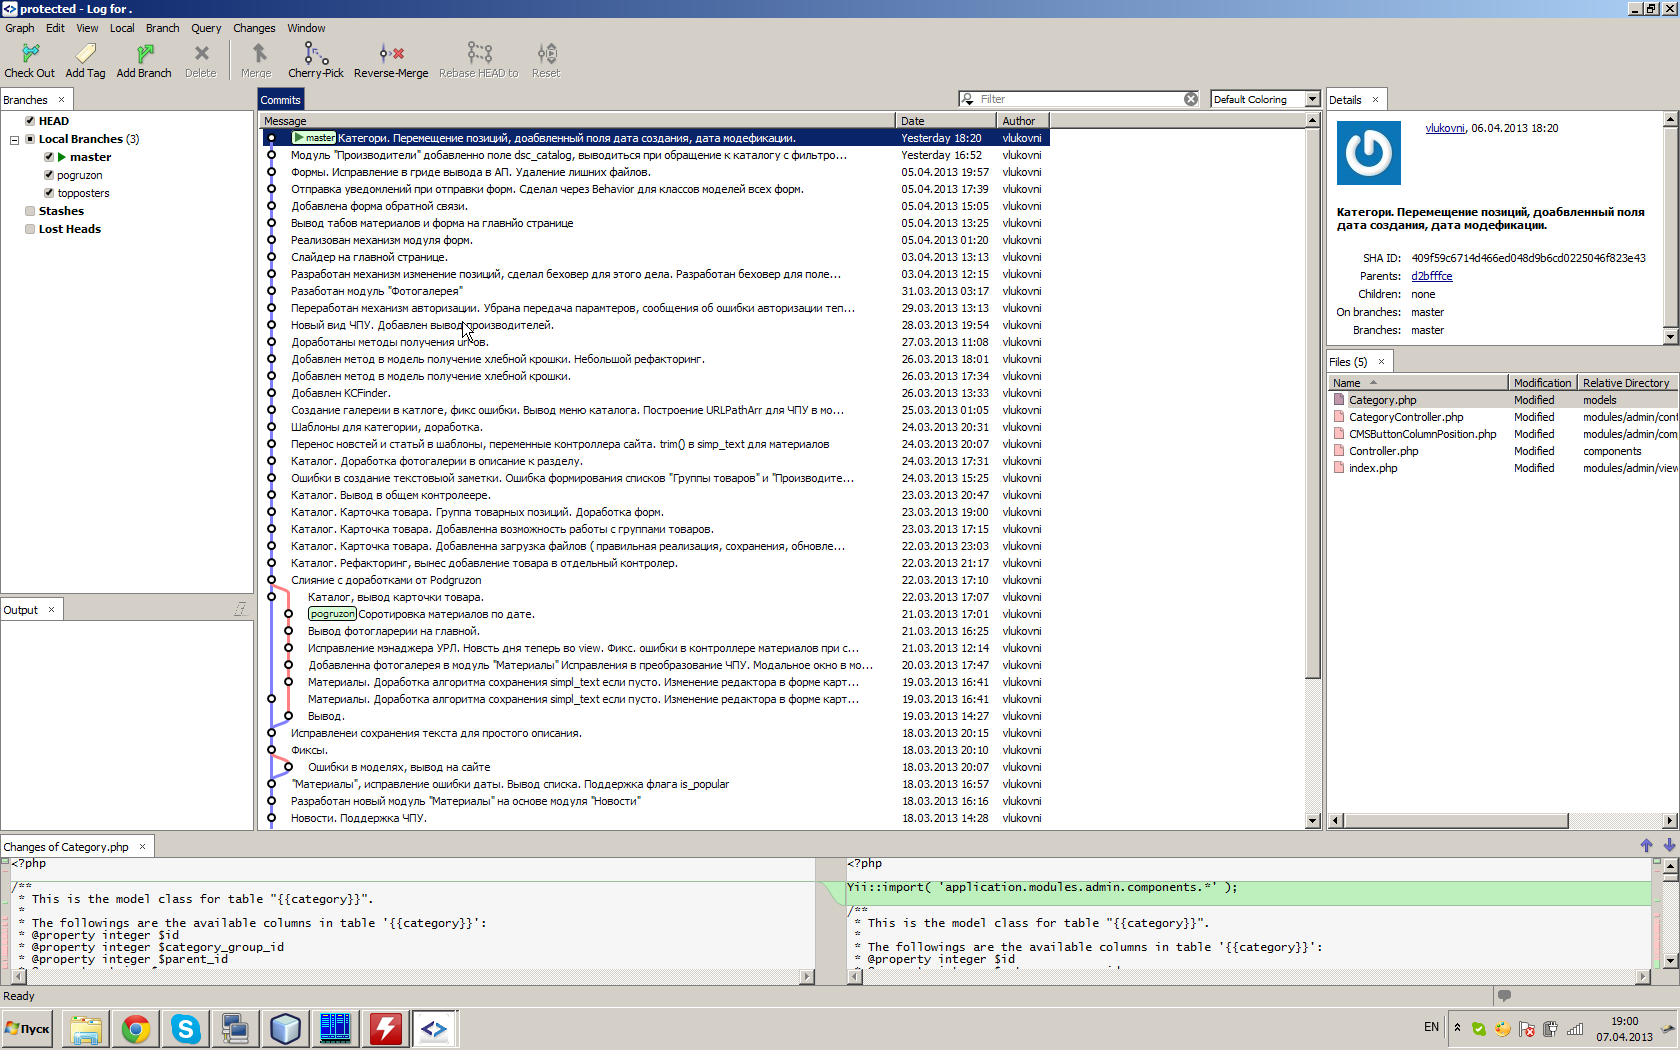Viewport: 1680px width, 1050px height.
Task: Click the Category.php file icon
Action: click(1339, 400)
